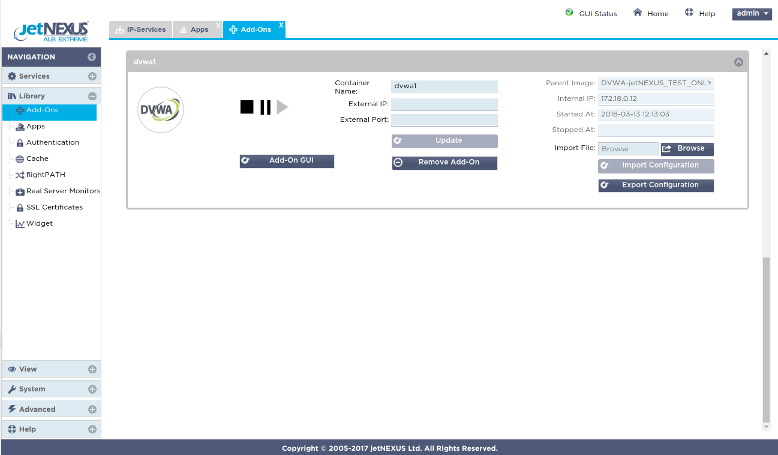Pause the dvwa1 container
778x455 pixels.
[x=265, y=107]
